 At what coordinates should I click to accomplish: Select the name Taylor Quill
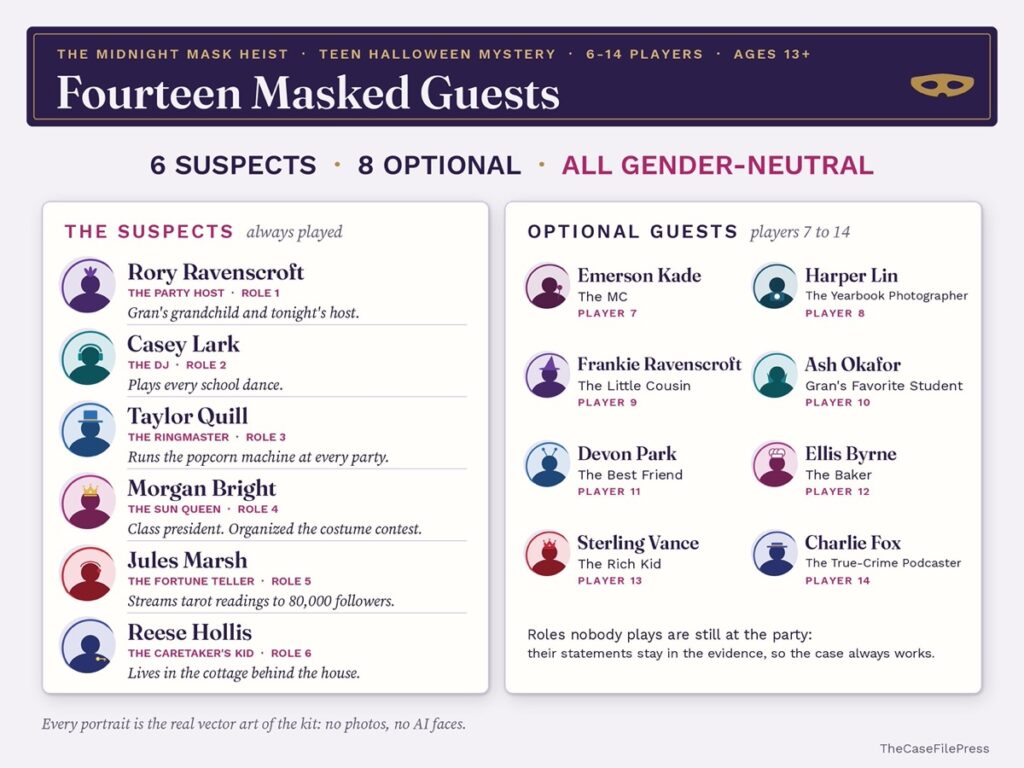(187, 416)
